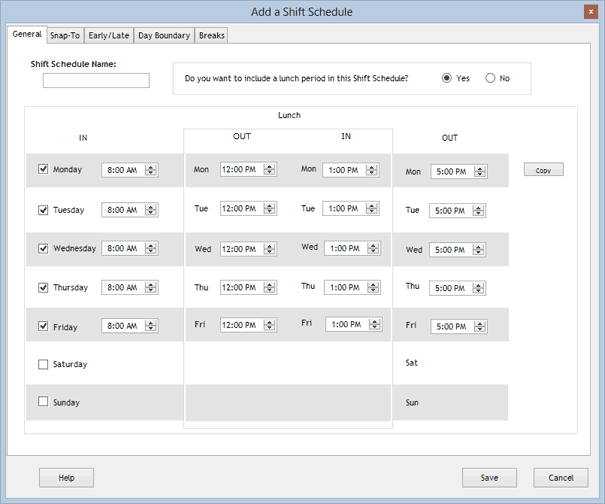This screenshot has width=605, height=504.
Task: Enable the Saturday checkbox
Action: (43, 364)
